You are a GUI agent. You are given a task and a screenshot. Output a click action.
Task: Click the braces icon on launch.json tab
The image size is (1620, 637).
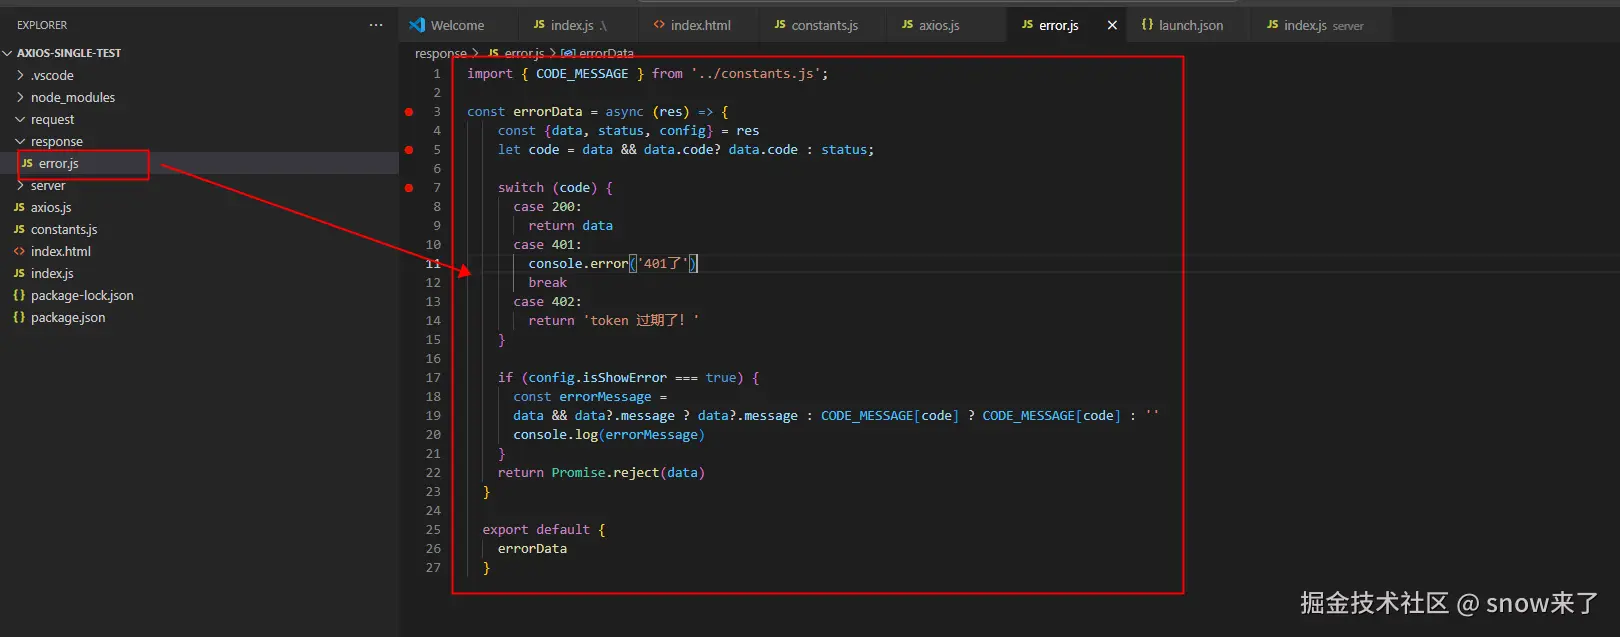[1147, 24]
